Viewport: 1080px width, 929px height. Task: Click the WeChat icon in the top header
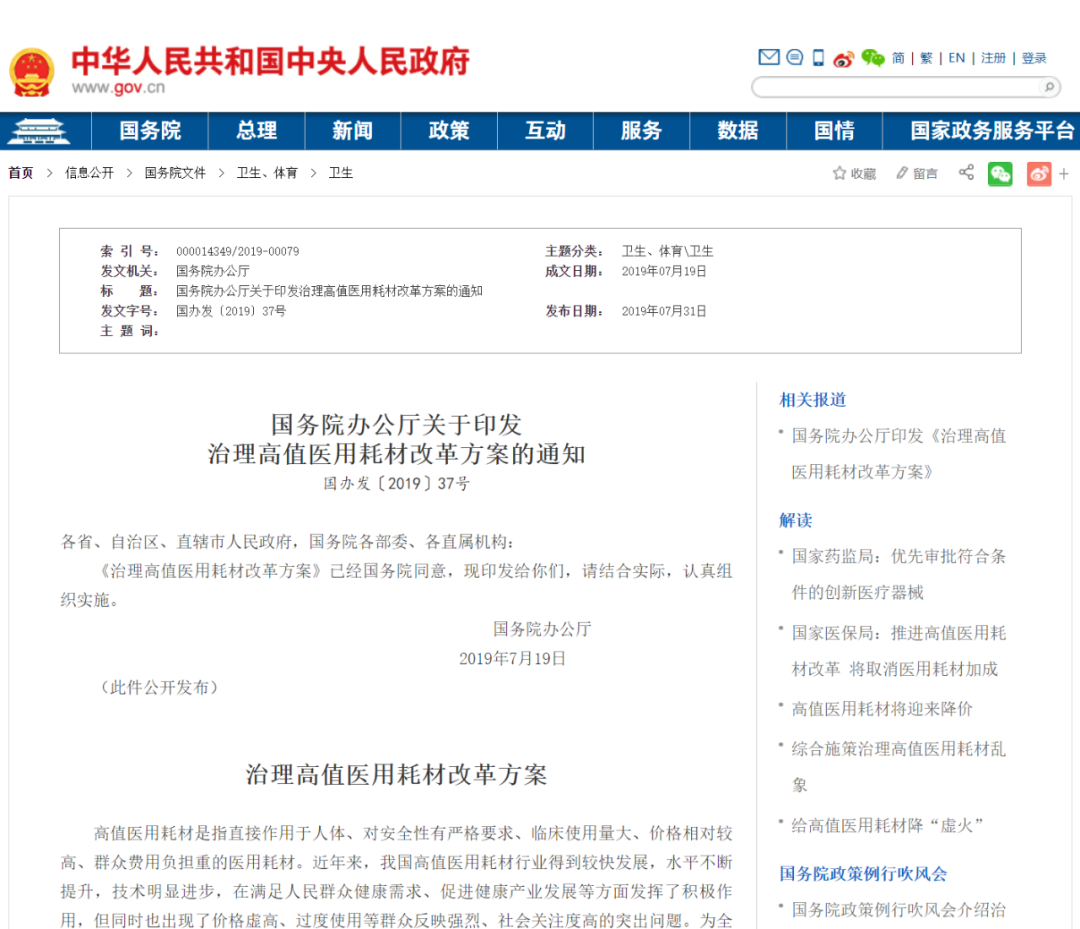(871, 57)
